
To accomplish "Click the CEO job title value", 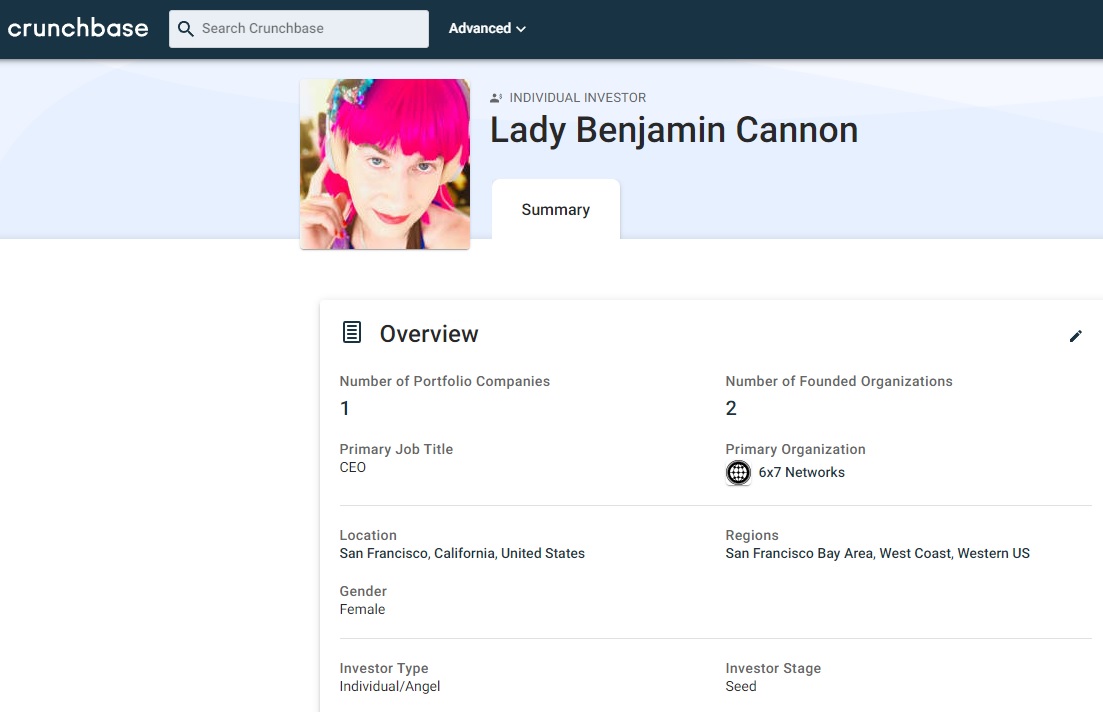I will coord(352,467).
